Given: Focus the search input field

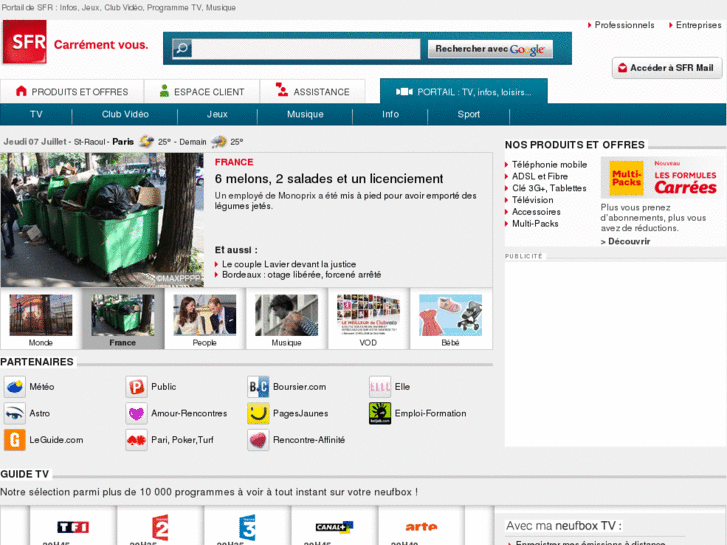Looking at the screenshot, I should (x=306, y=48).
